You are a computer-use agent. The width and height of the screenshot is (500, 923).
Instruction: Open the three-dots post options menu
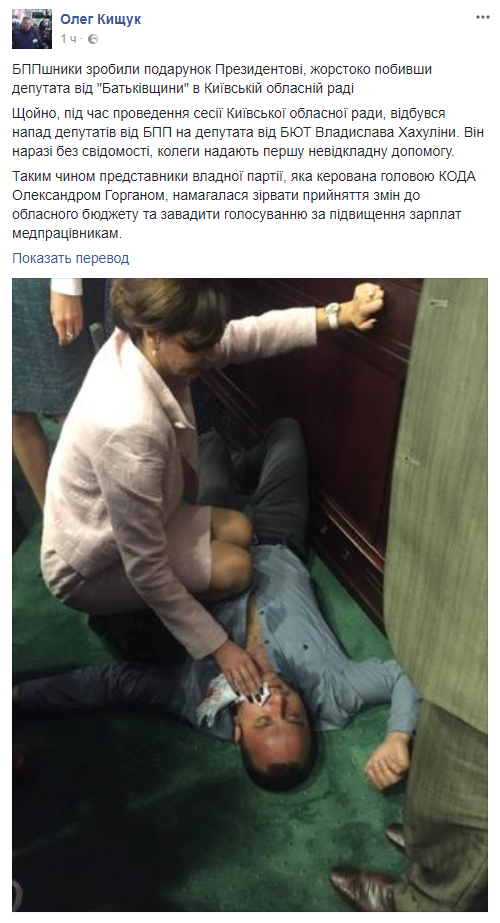point(482,18)
